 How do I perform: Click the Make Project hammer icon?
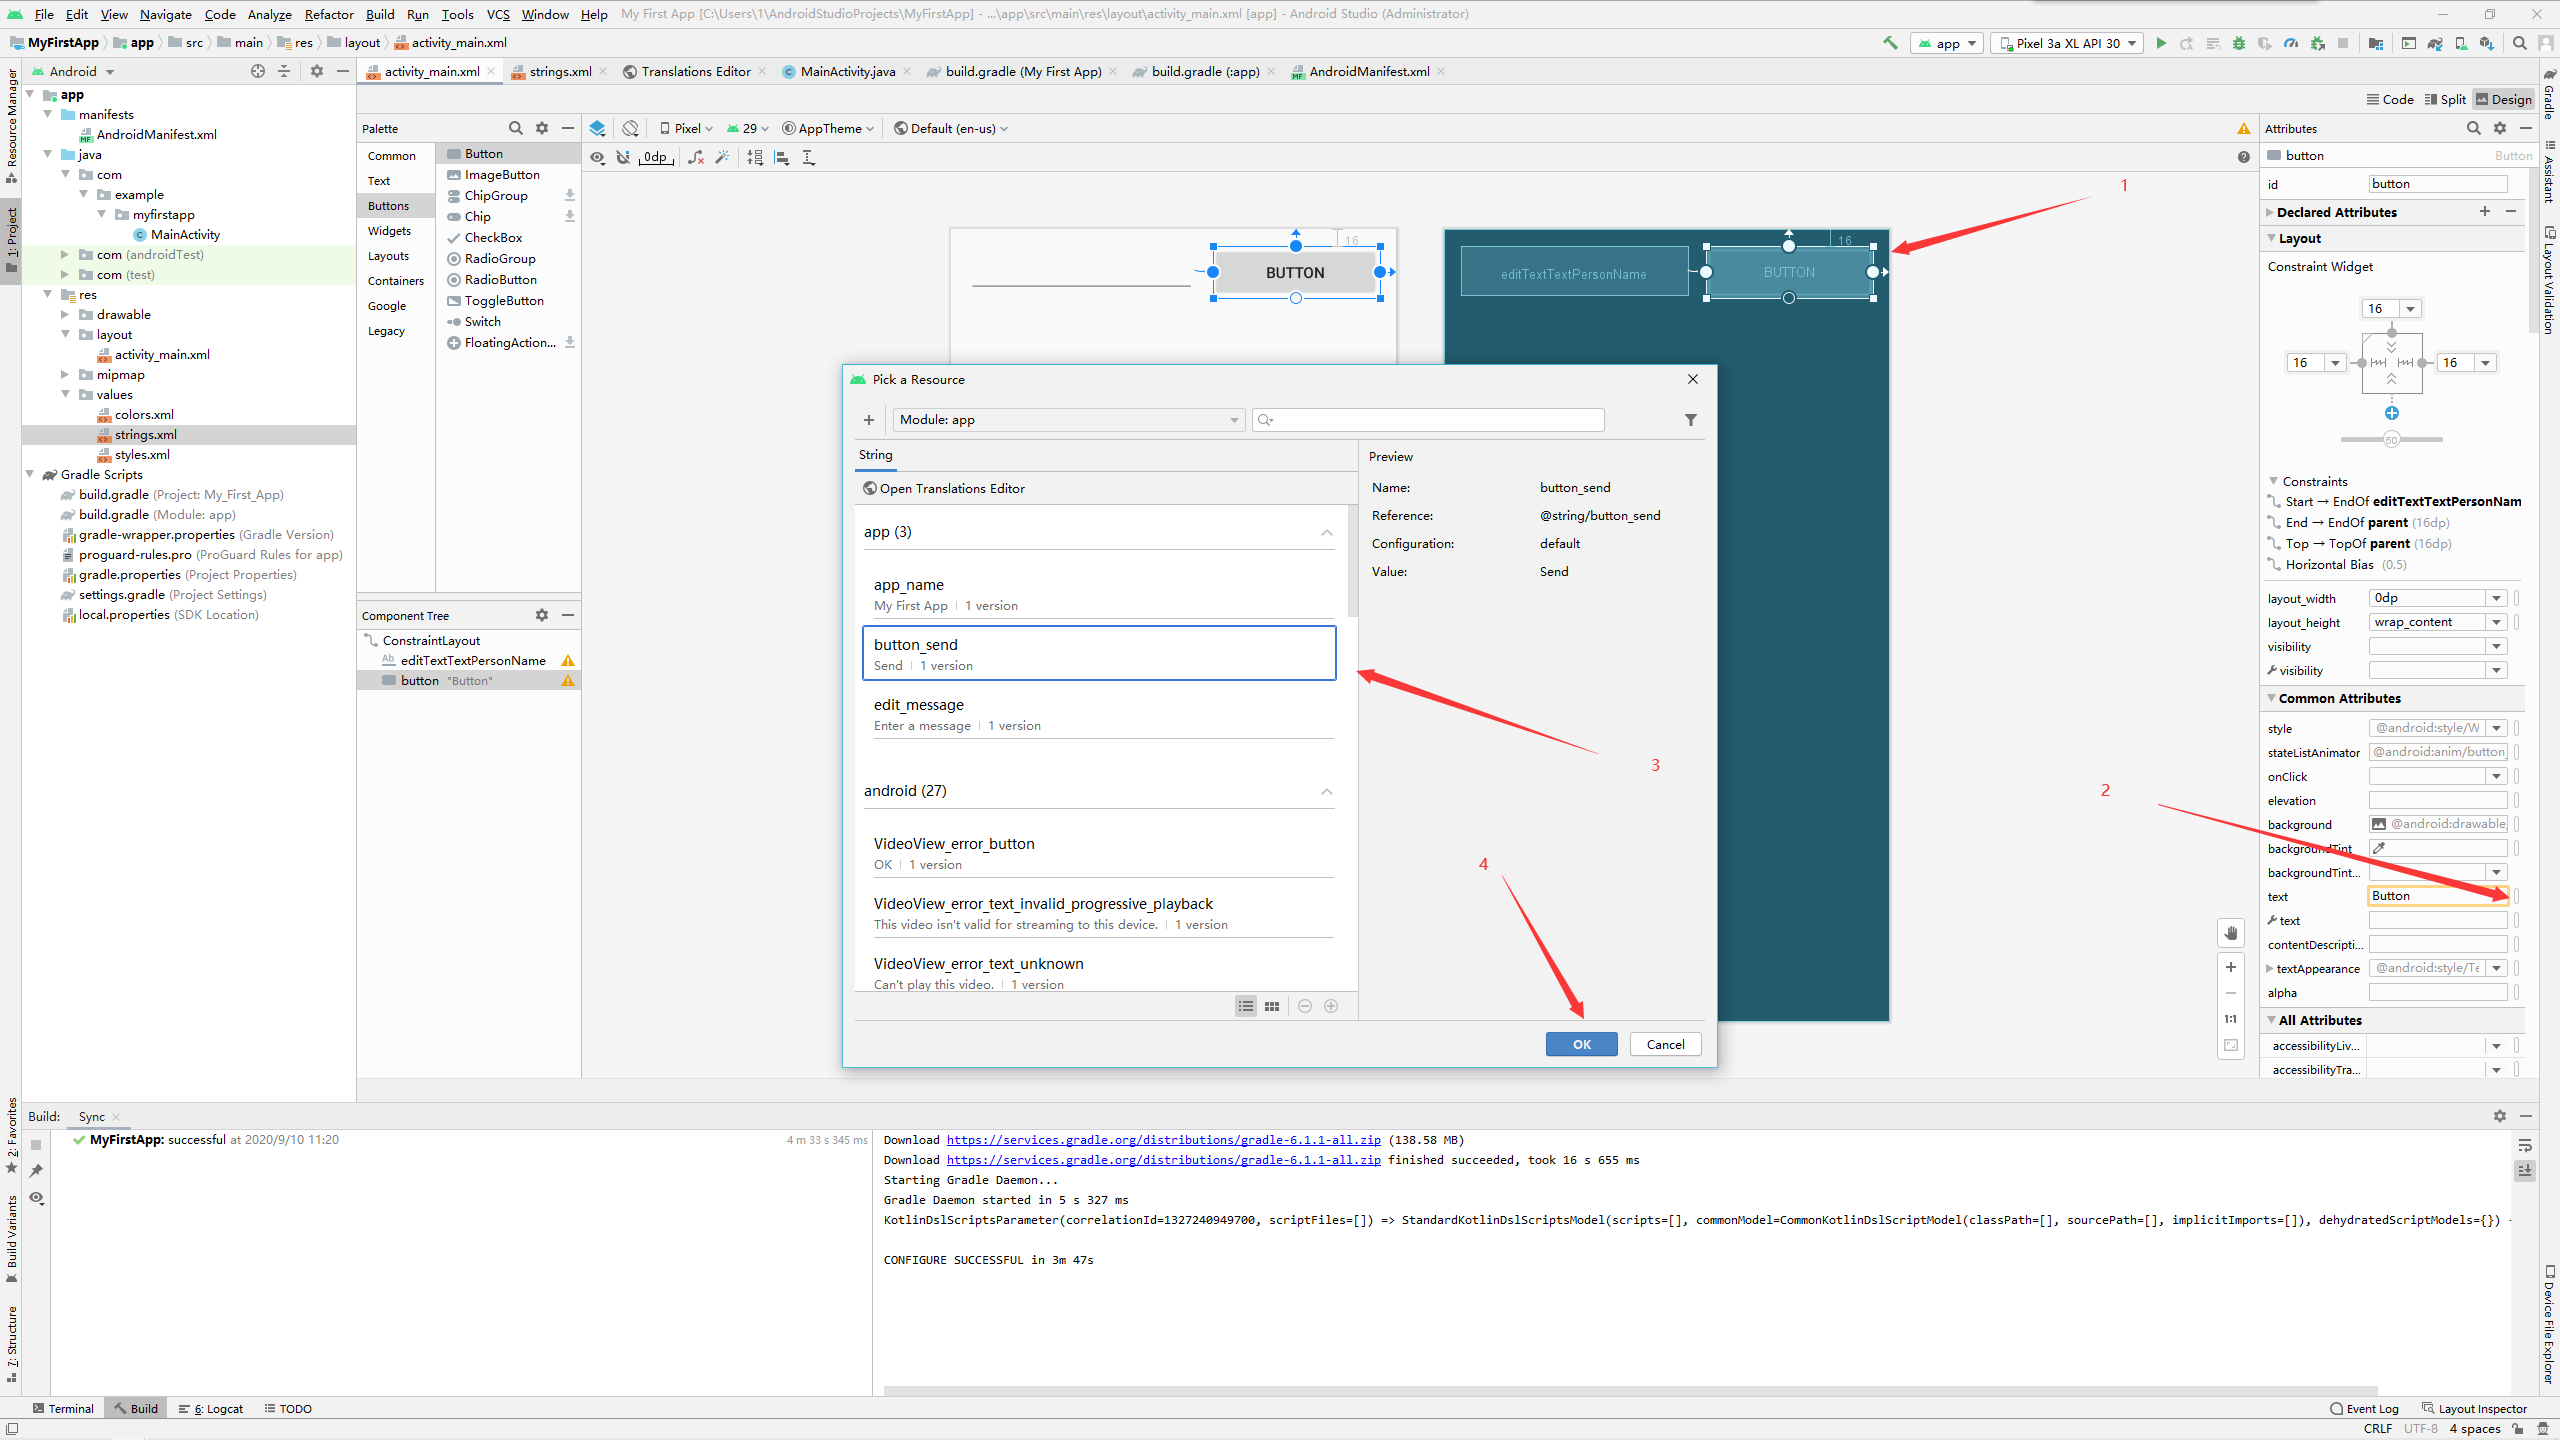pos(1890,43)
